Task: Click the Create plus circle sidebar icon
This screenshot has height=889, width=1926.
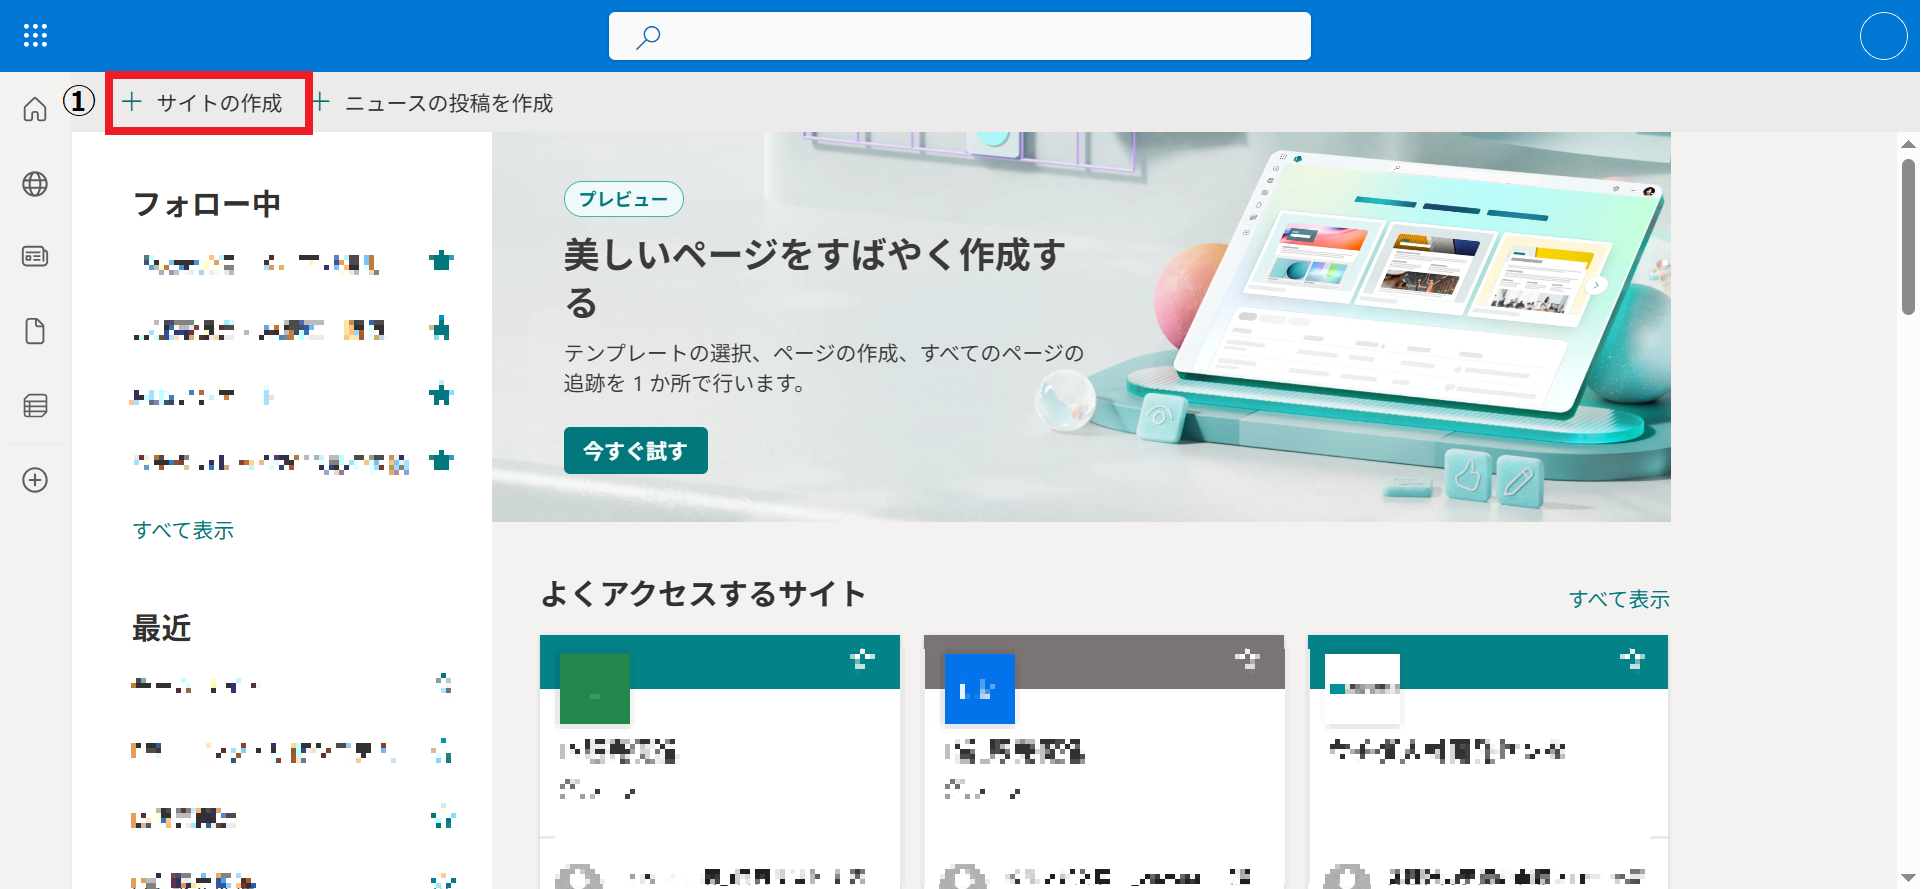Action: tap(35, 480)
